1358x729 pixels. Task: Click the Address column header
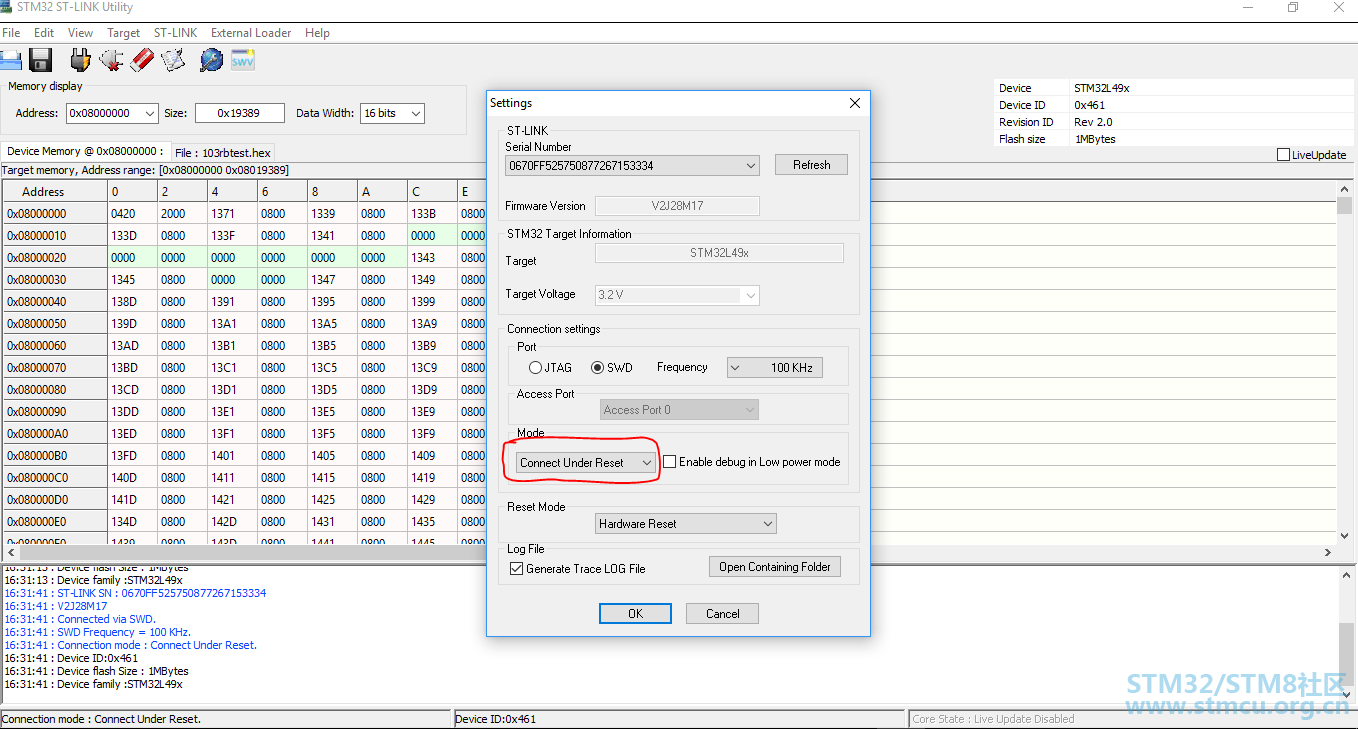coord(55,191)
